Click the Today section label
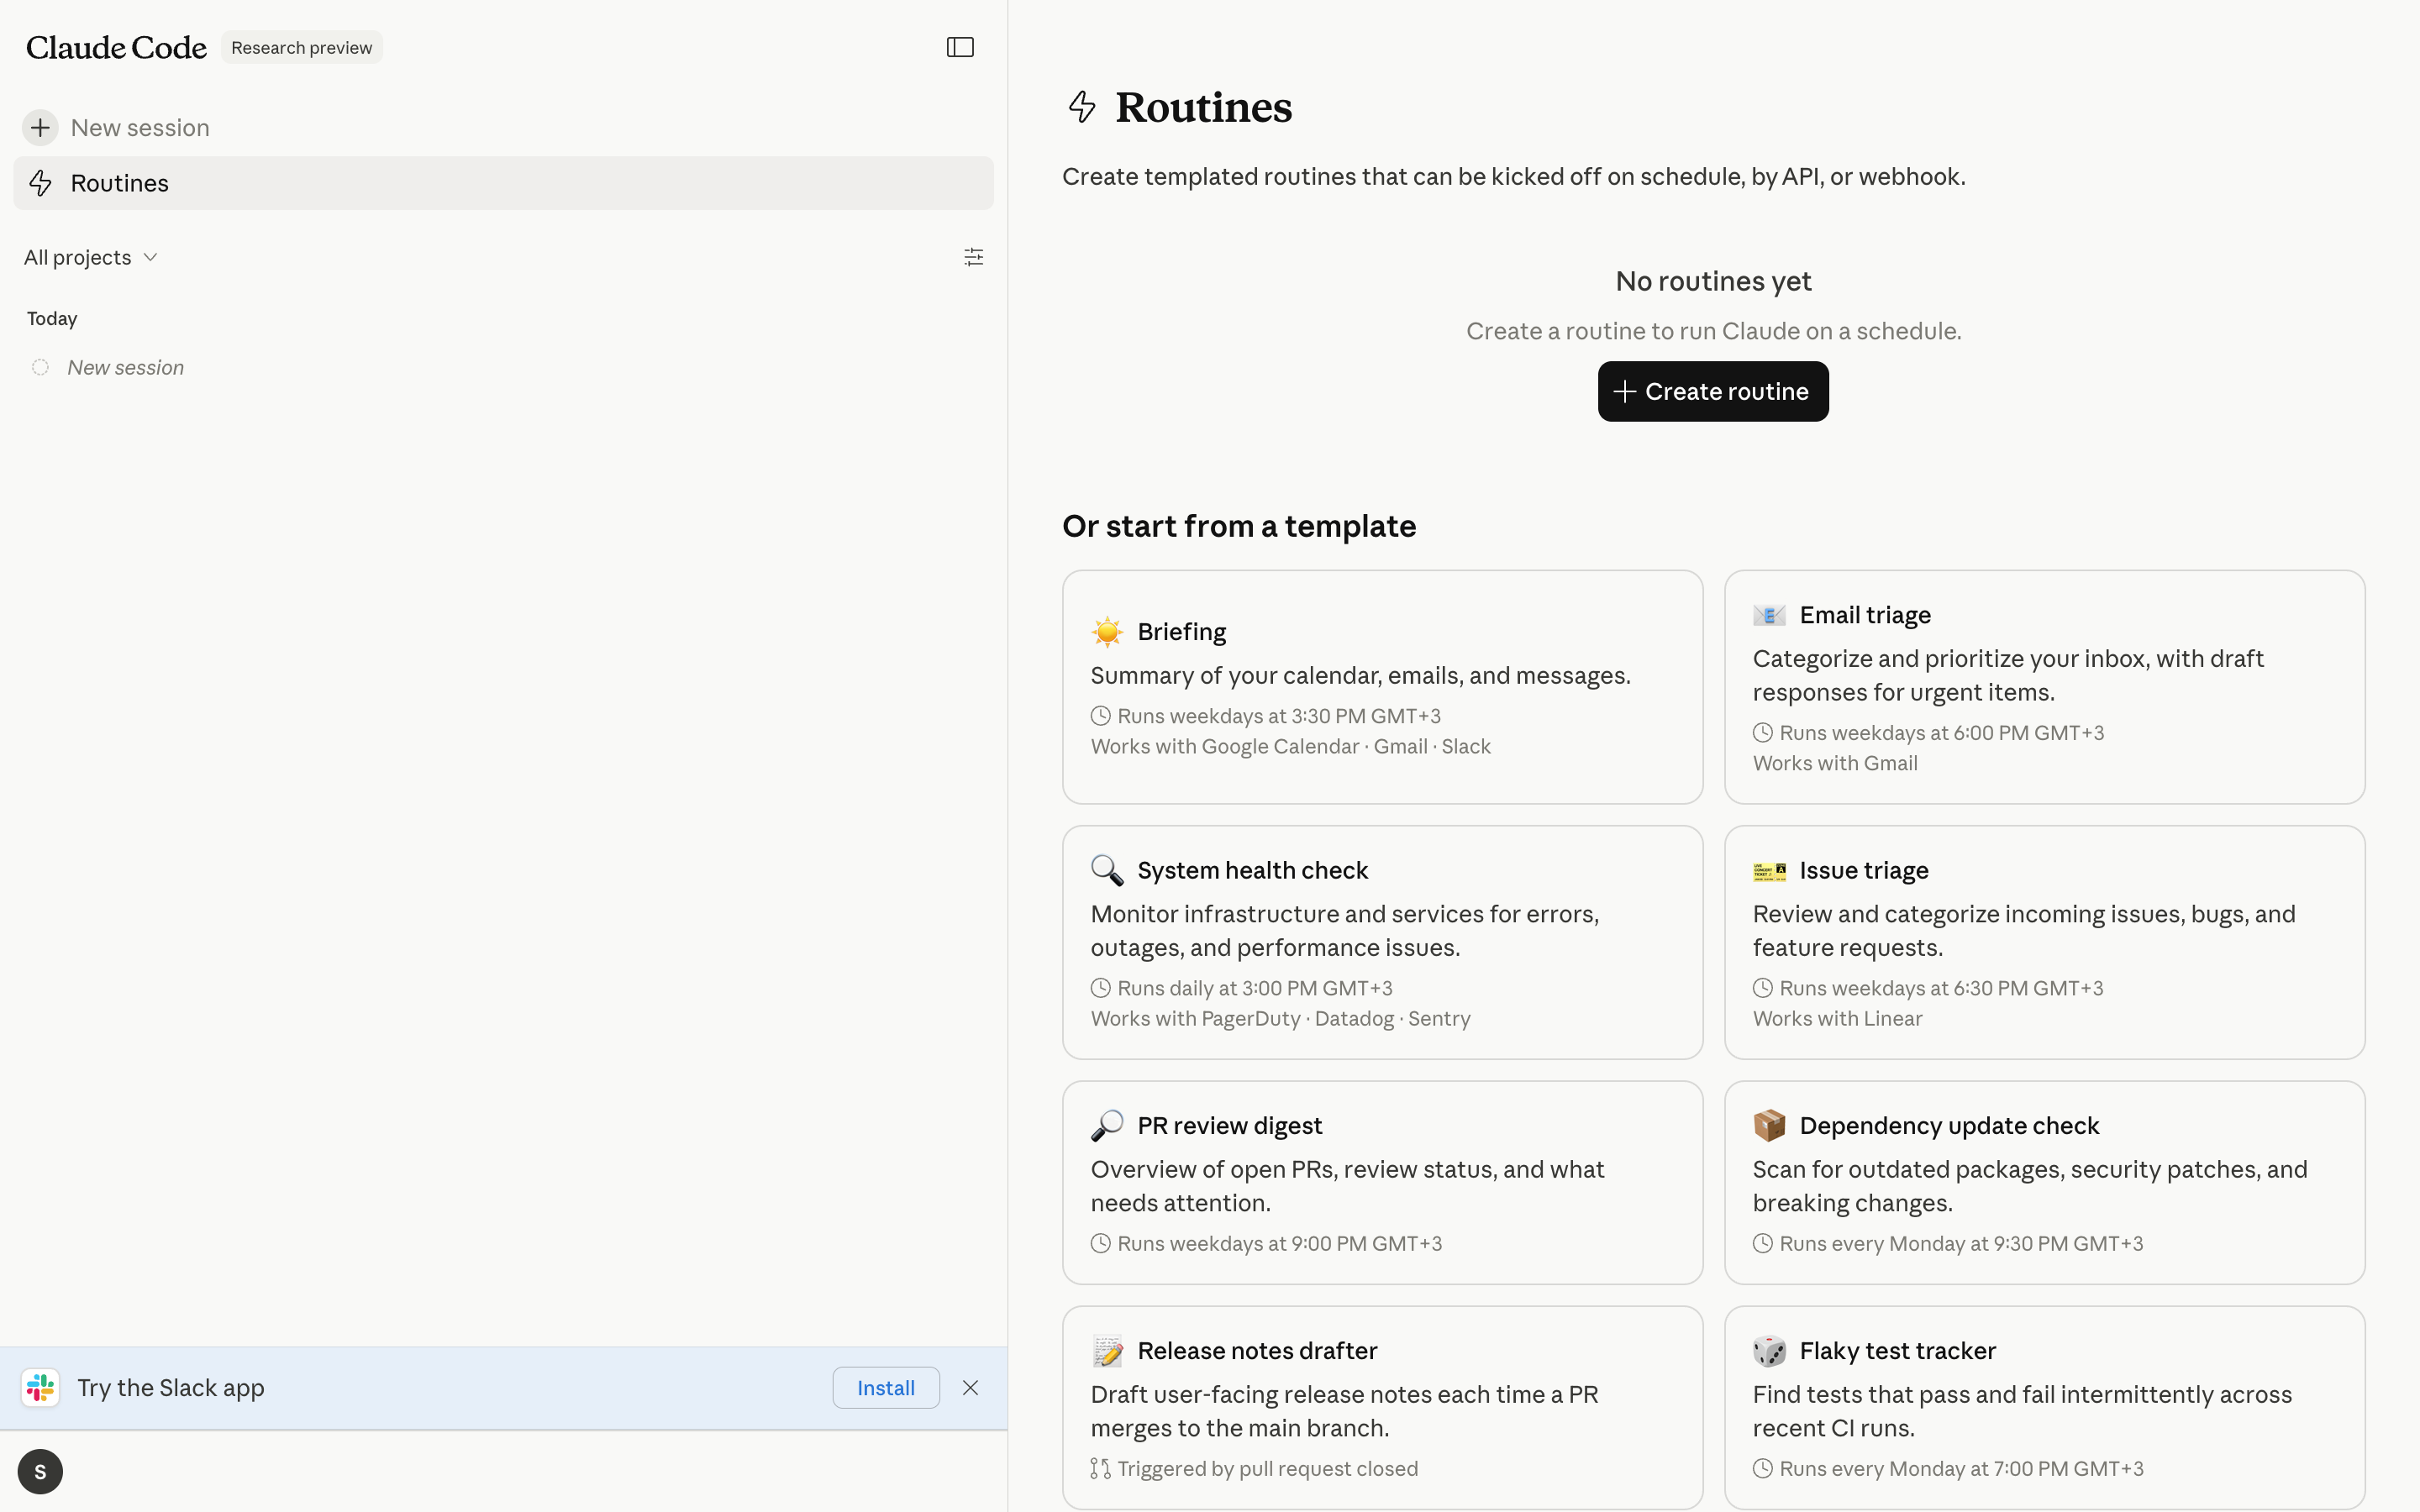Viewport: 2420px width, 1512px height. coord(52,319)
